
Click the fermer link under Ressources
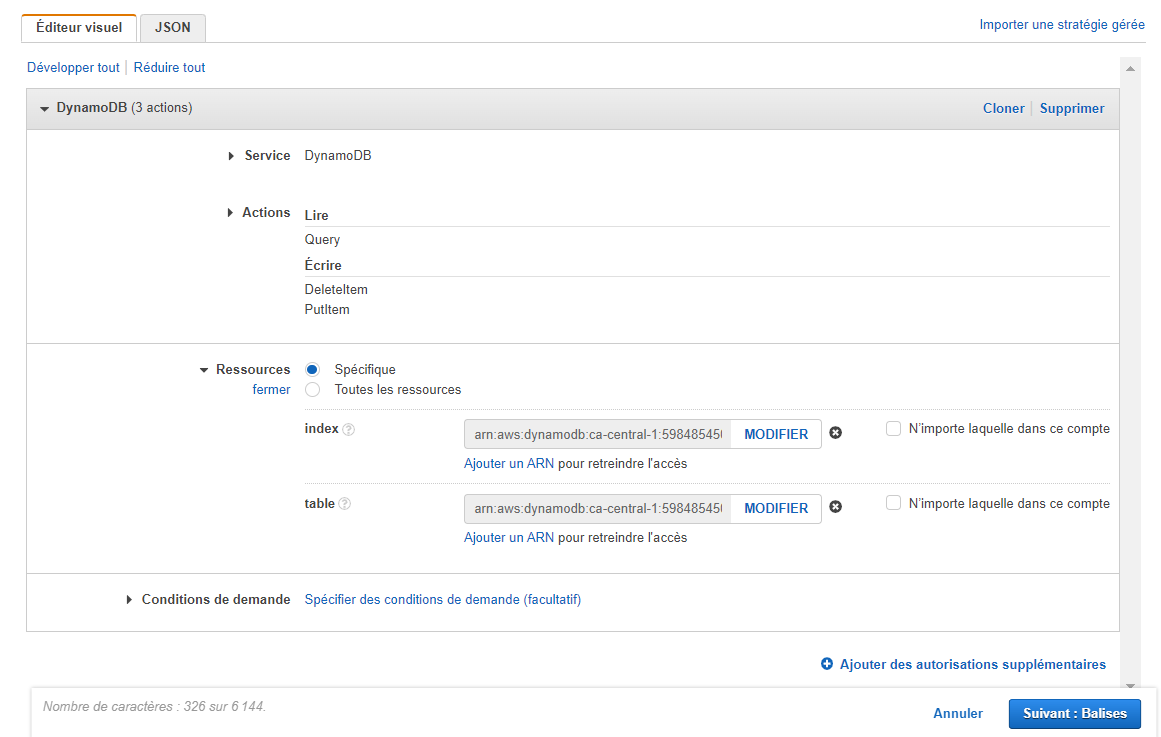[x=271, y=390]
